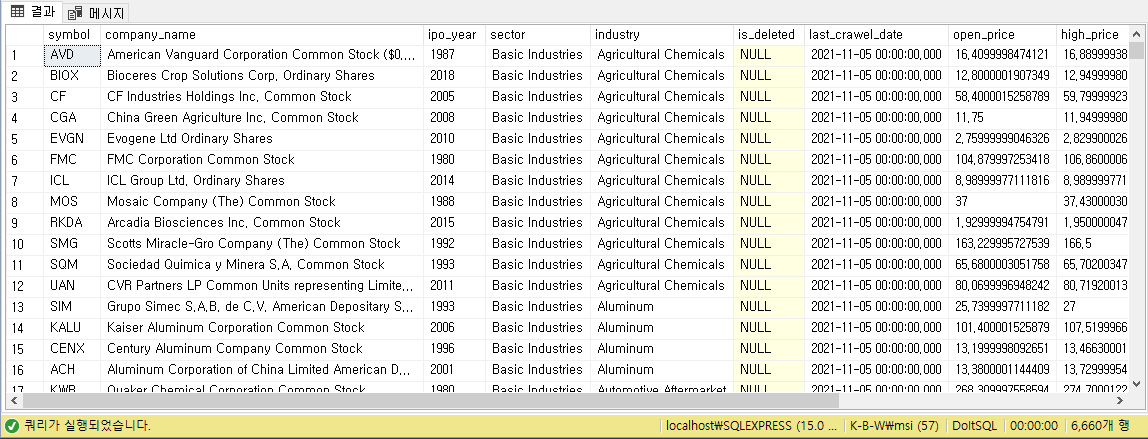Click the 쿼리가 실행되었습니다 status message
This screenshot has width=1148, height=439.
point(88,425)
